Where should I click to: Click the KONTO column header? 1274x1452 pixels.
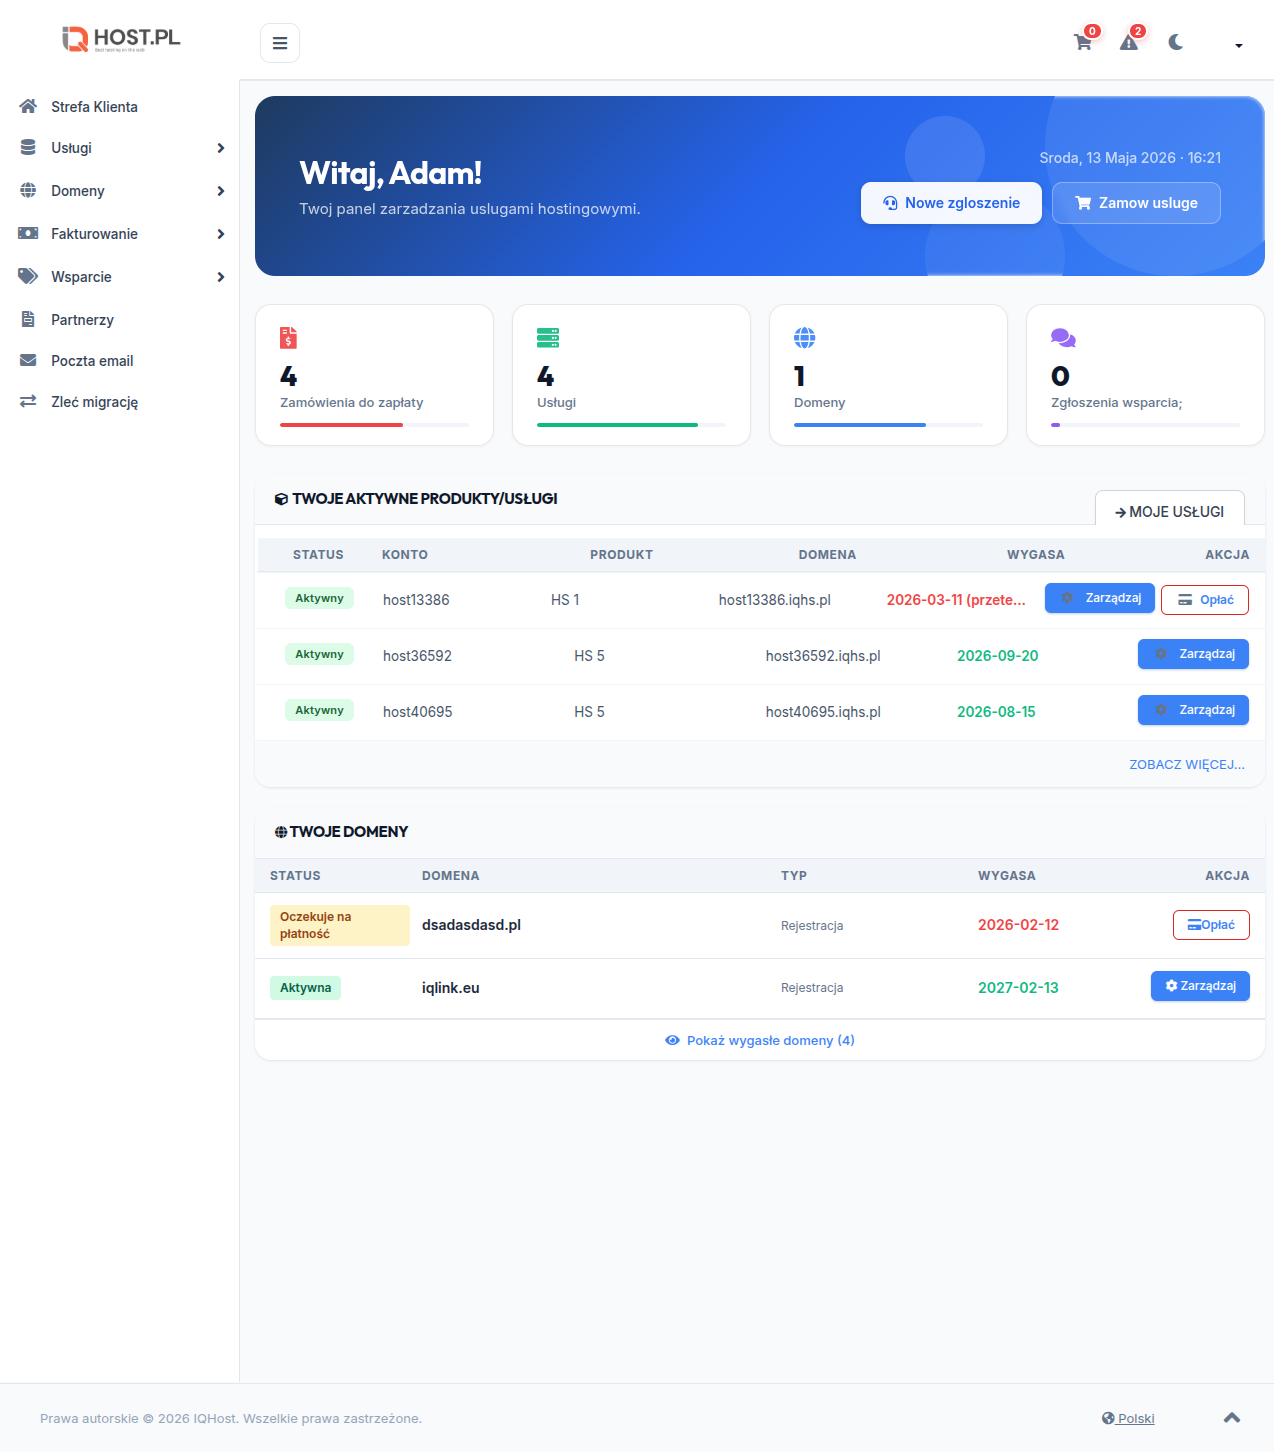pos(404,555)
